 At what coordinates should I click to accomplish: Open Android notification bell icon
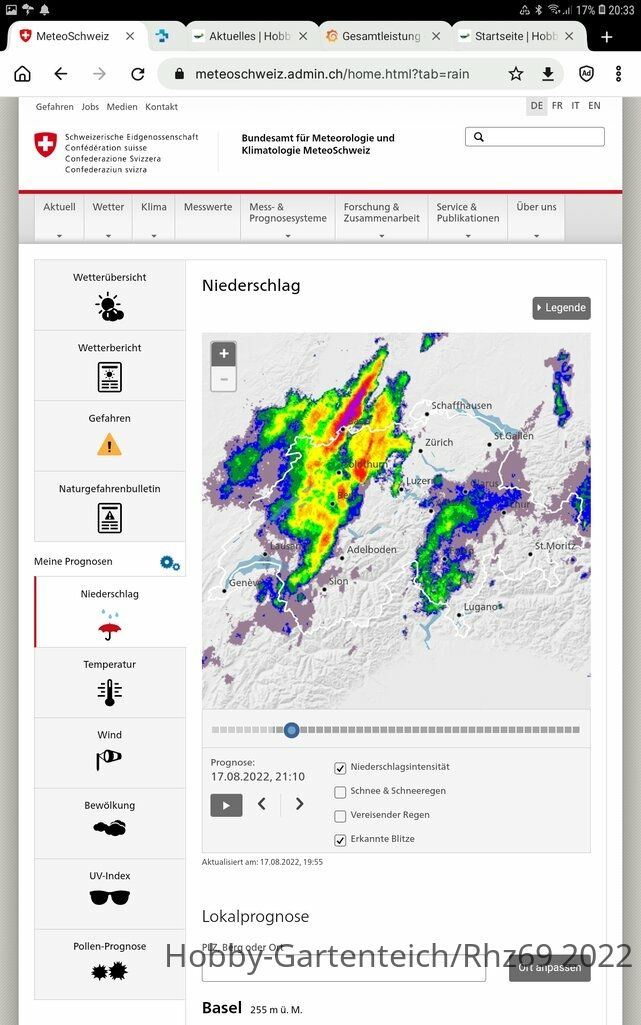pyautogui.click(x=45, y=10)
